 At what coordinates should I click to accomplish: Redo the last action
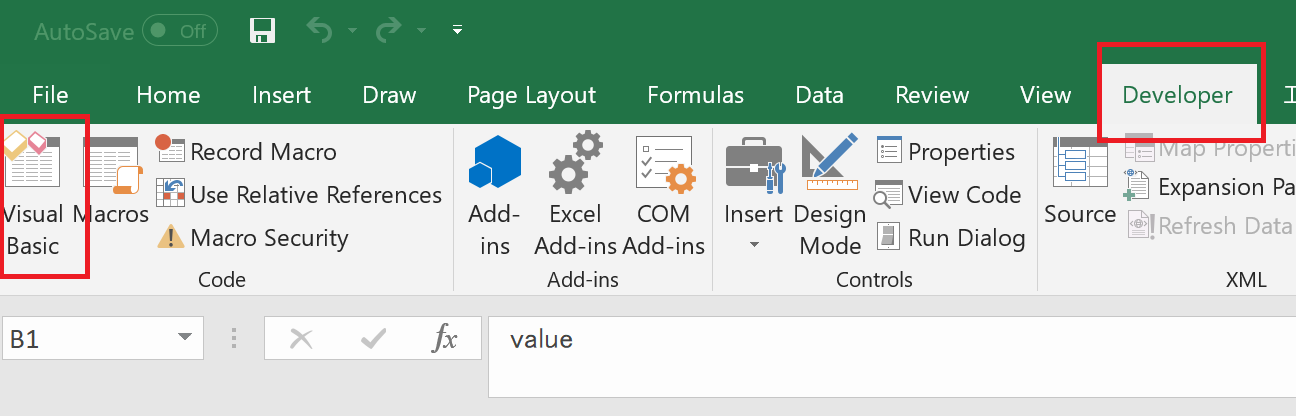click(388, 30)
